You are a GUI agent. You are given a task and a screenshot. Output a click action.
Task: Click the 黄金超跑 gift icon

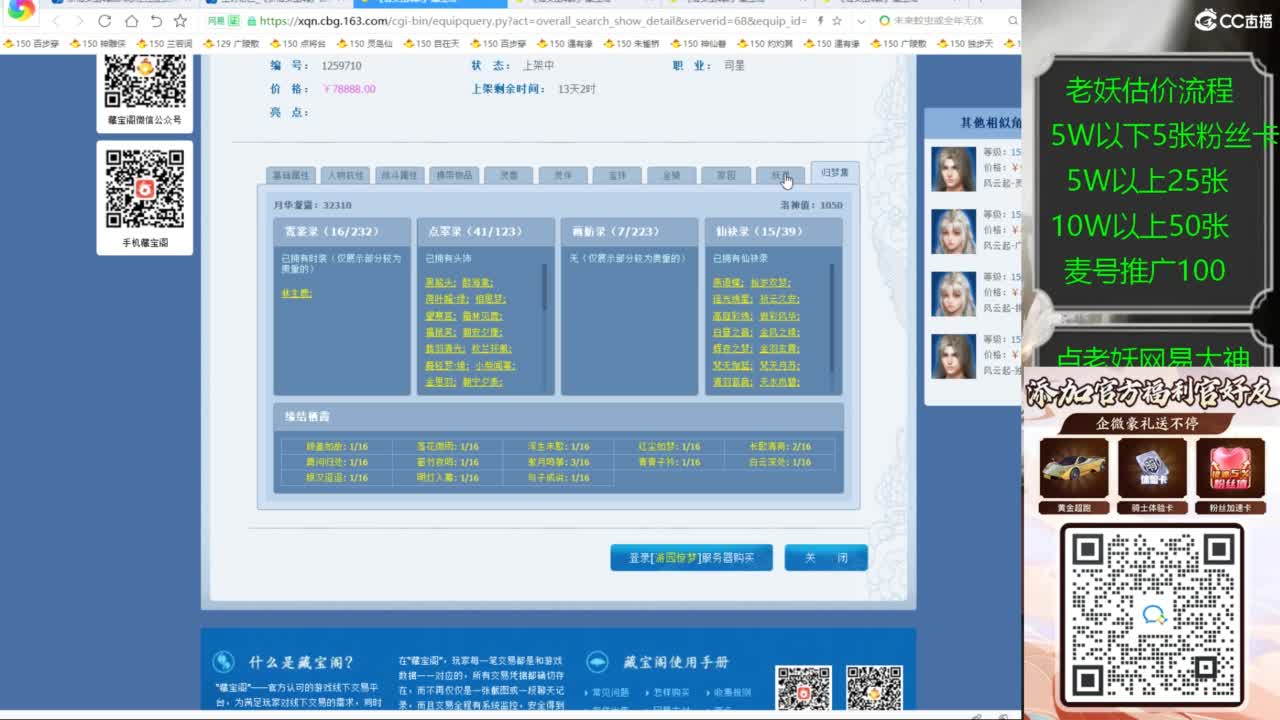coord(1074,468)
